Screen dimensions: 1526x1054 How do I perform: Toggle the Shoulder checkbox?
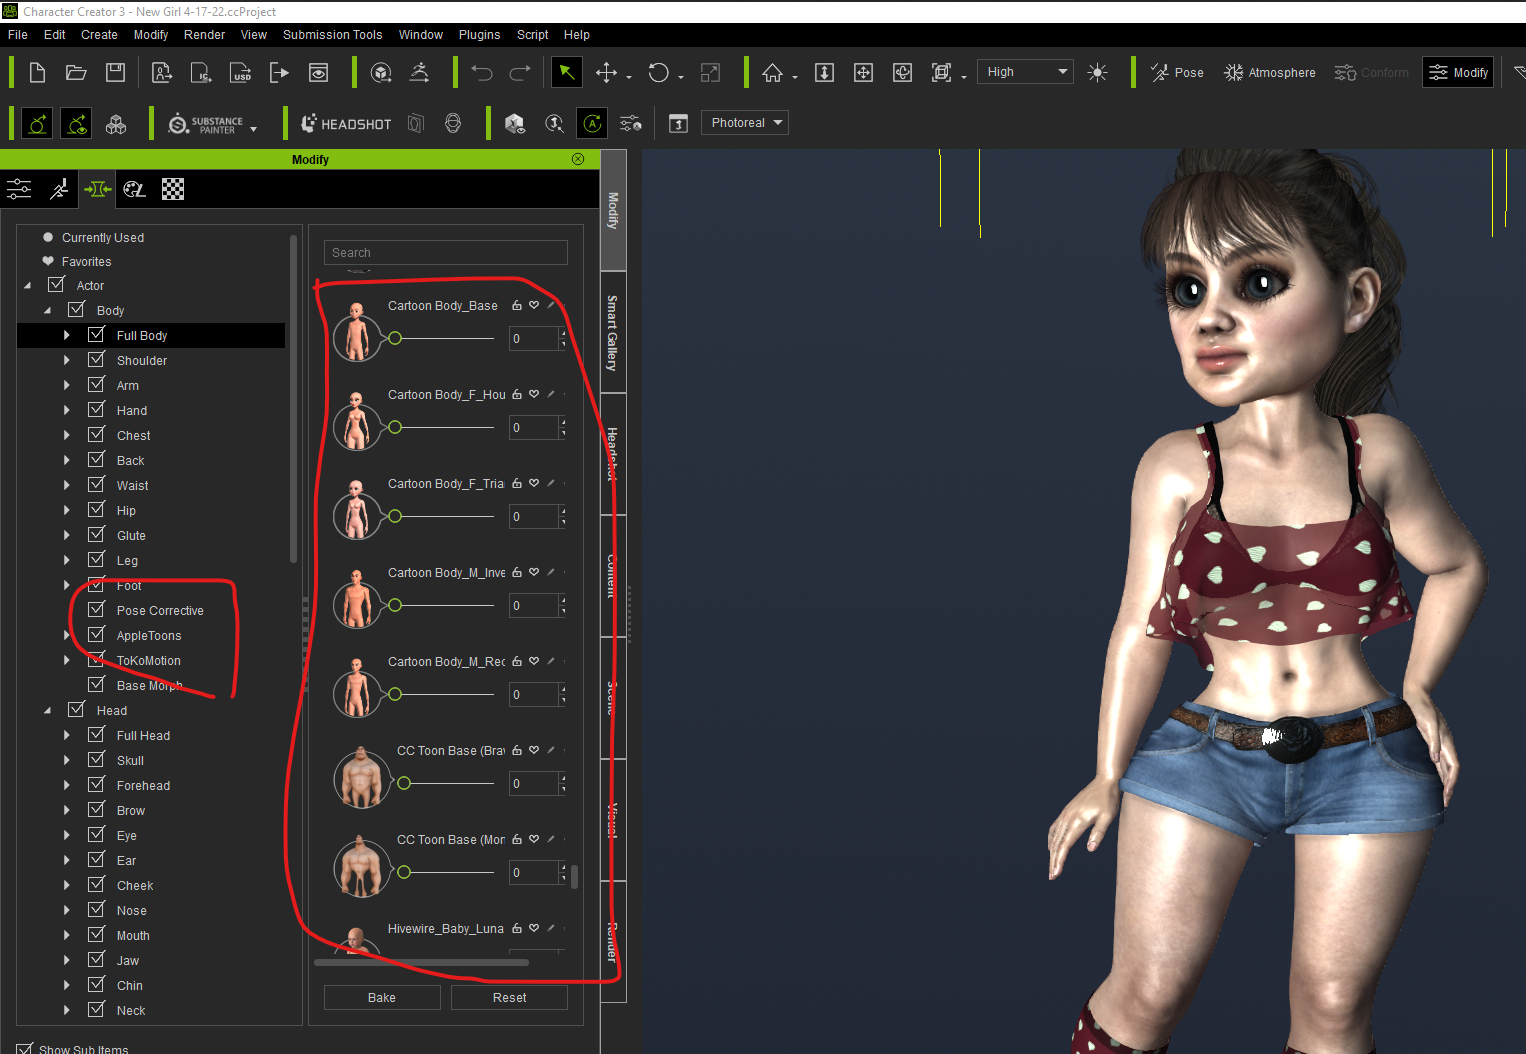[x=96, y=360]
